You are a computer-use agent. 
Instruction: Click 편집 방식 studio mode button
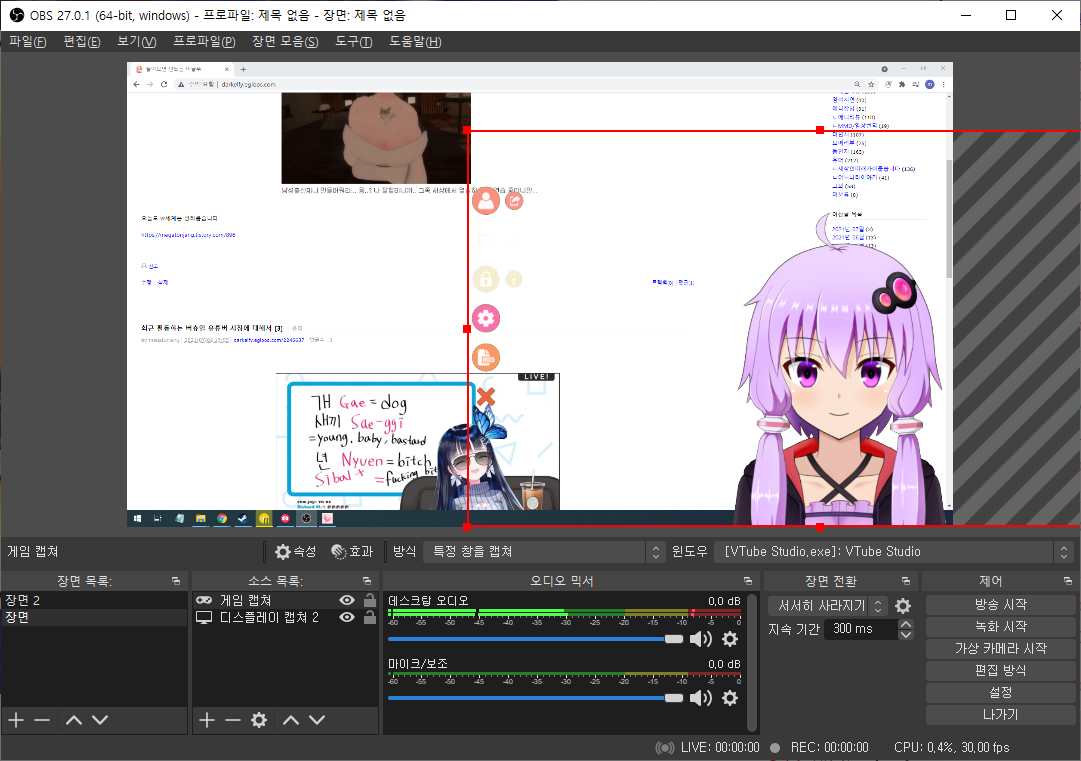(x=1000, y=671)
